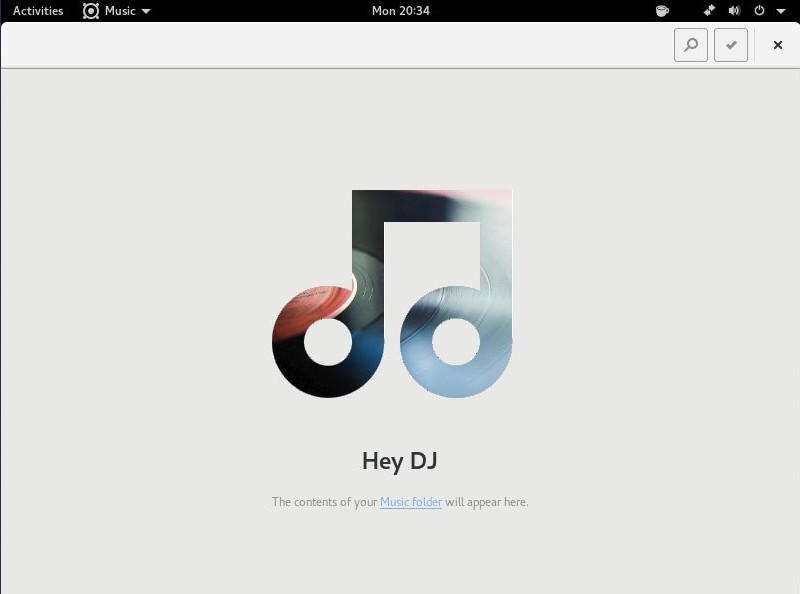Screen dimensions: 800x594
Task: Open the Music folder link
Action: pos(411,502)
